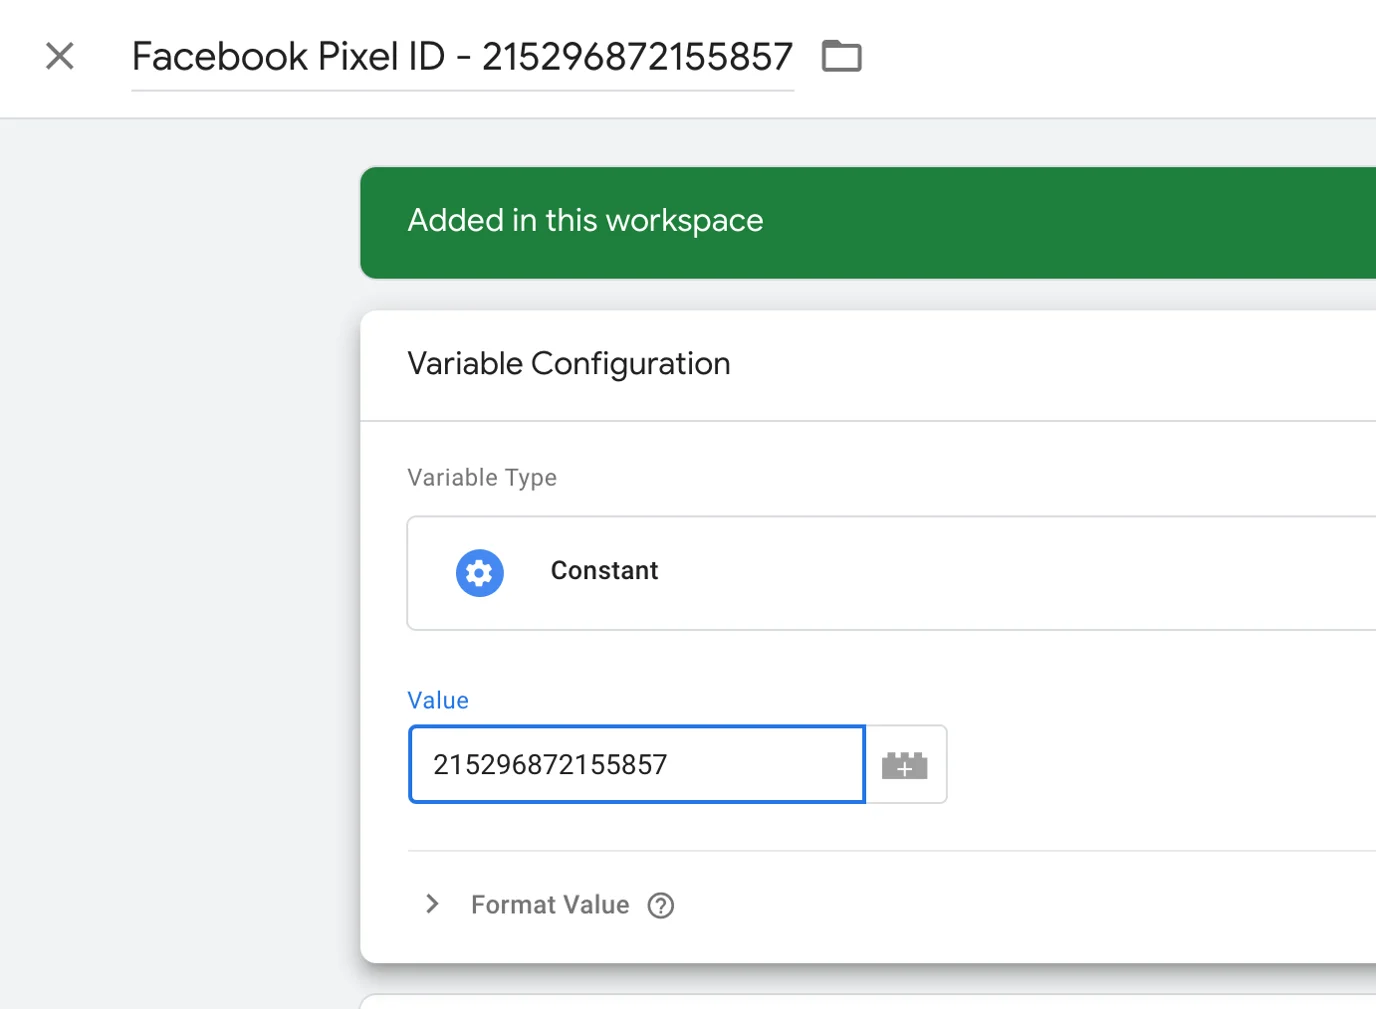The height and width of the screenshot is (1009, 1376).
Task: Click the Variable Type label
Action: 482,478
